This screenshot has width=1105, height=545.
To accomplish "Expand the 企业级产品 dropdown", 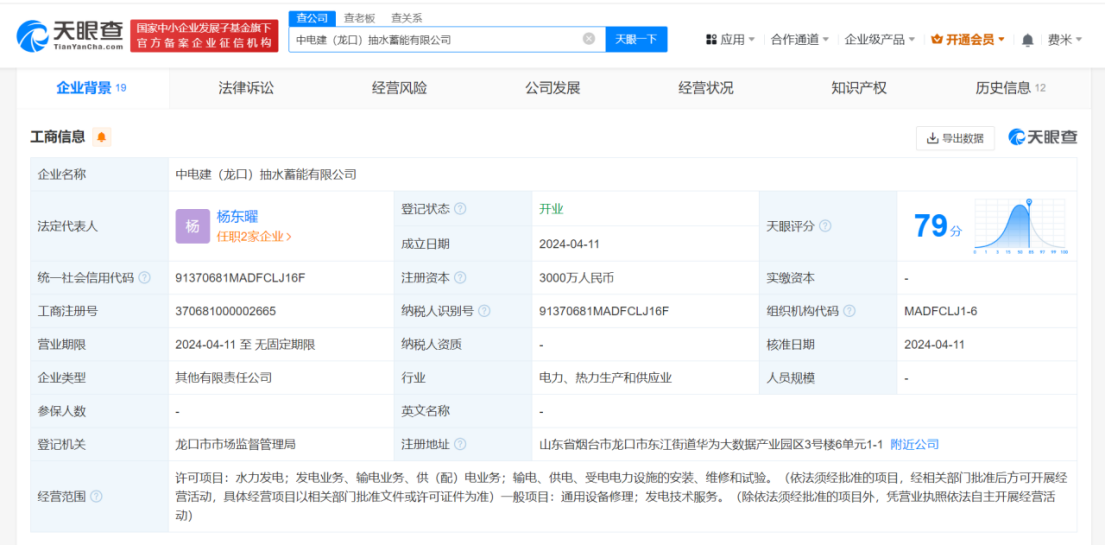I will click(880, 40).
